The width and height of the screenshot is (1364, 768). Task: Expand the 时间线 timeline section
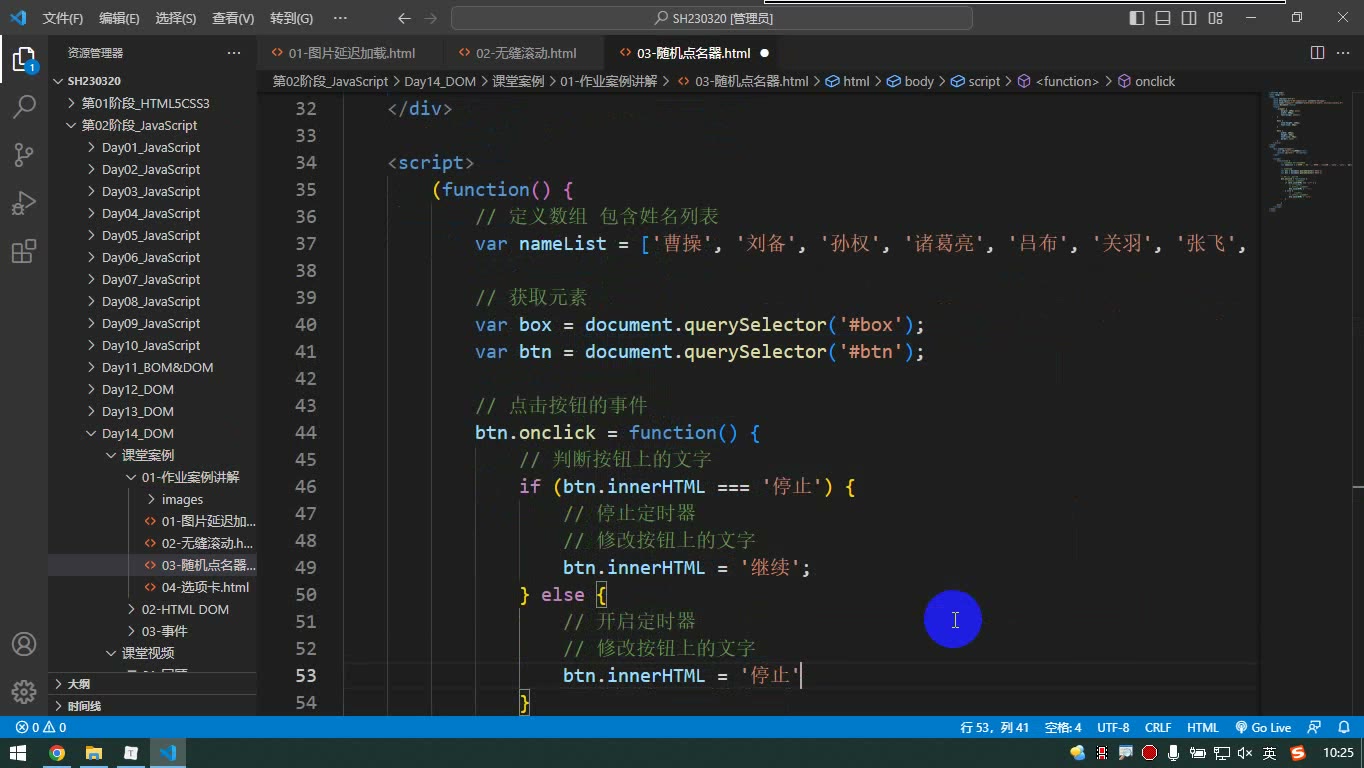pos(152,706)
